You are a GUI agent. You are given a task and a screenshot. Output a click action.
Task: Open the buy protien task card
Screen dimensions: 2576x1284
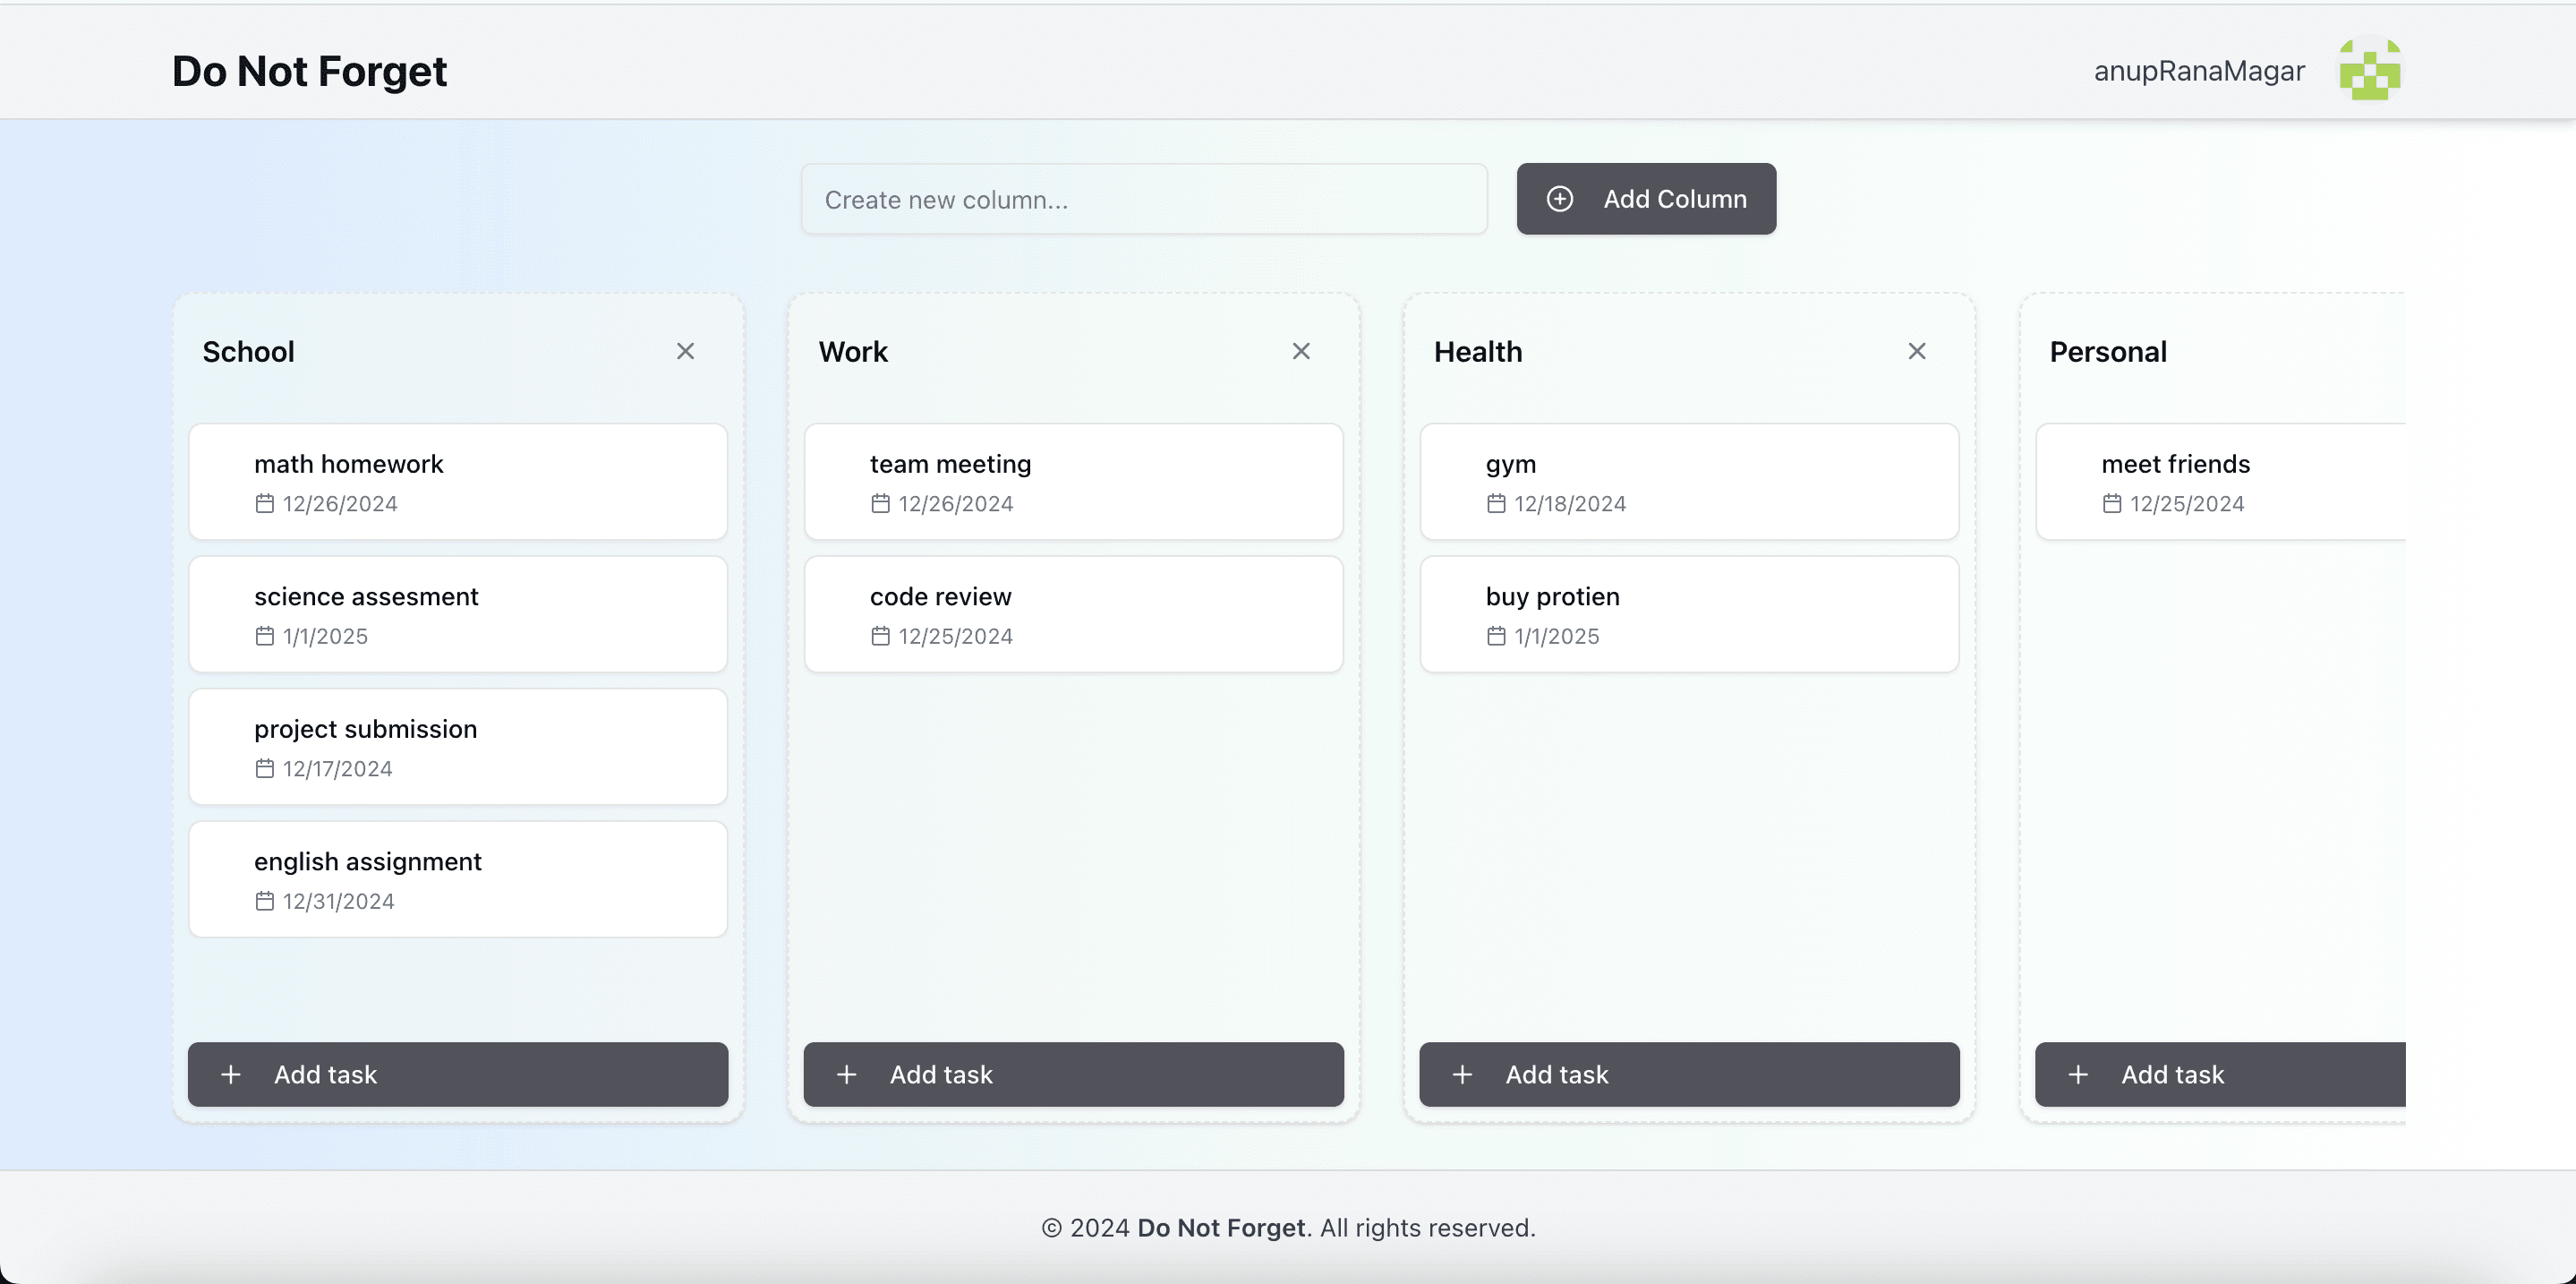(x=1688, y=614)
